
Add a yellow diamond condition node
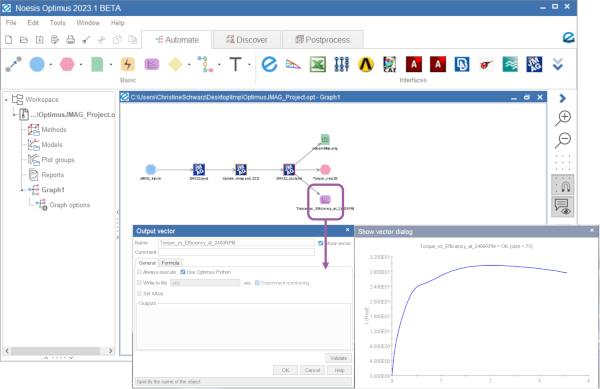click(175, 64)
